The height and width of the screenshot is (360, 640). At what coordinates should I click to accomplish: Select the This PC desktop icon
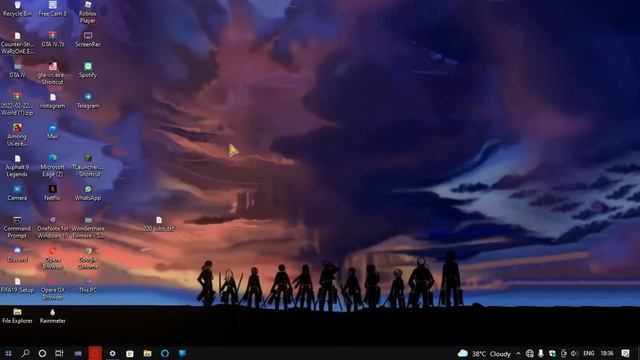(88, 285)
